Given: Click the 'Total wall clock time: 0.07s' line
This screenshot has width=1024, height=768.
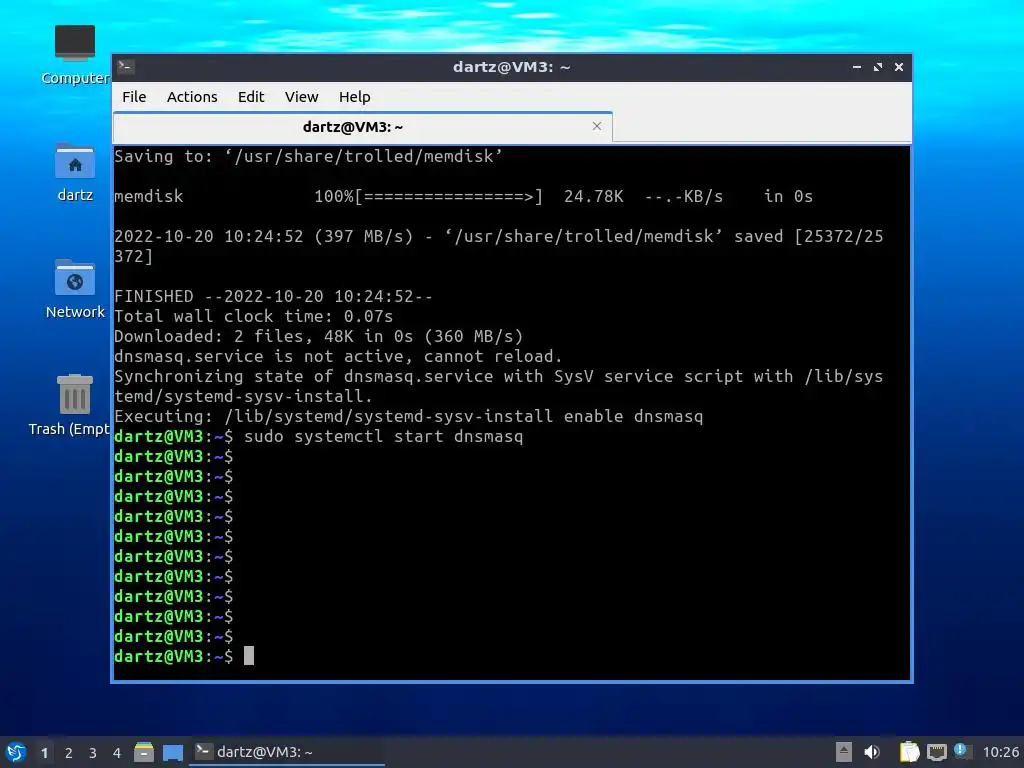Looking at the screenshot, I should tap(253, 317).
